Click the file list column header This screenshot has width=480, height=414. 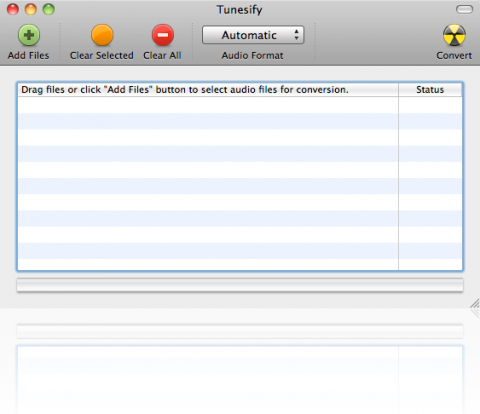[x=208, y=90]
